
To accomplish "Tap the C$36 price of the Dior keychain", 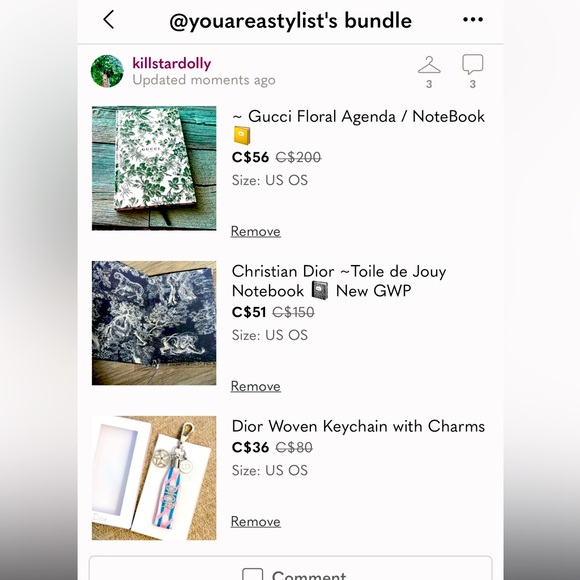I will coord(250,448).
